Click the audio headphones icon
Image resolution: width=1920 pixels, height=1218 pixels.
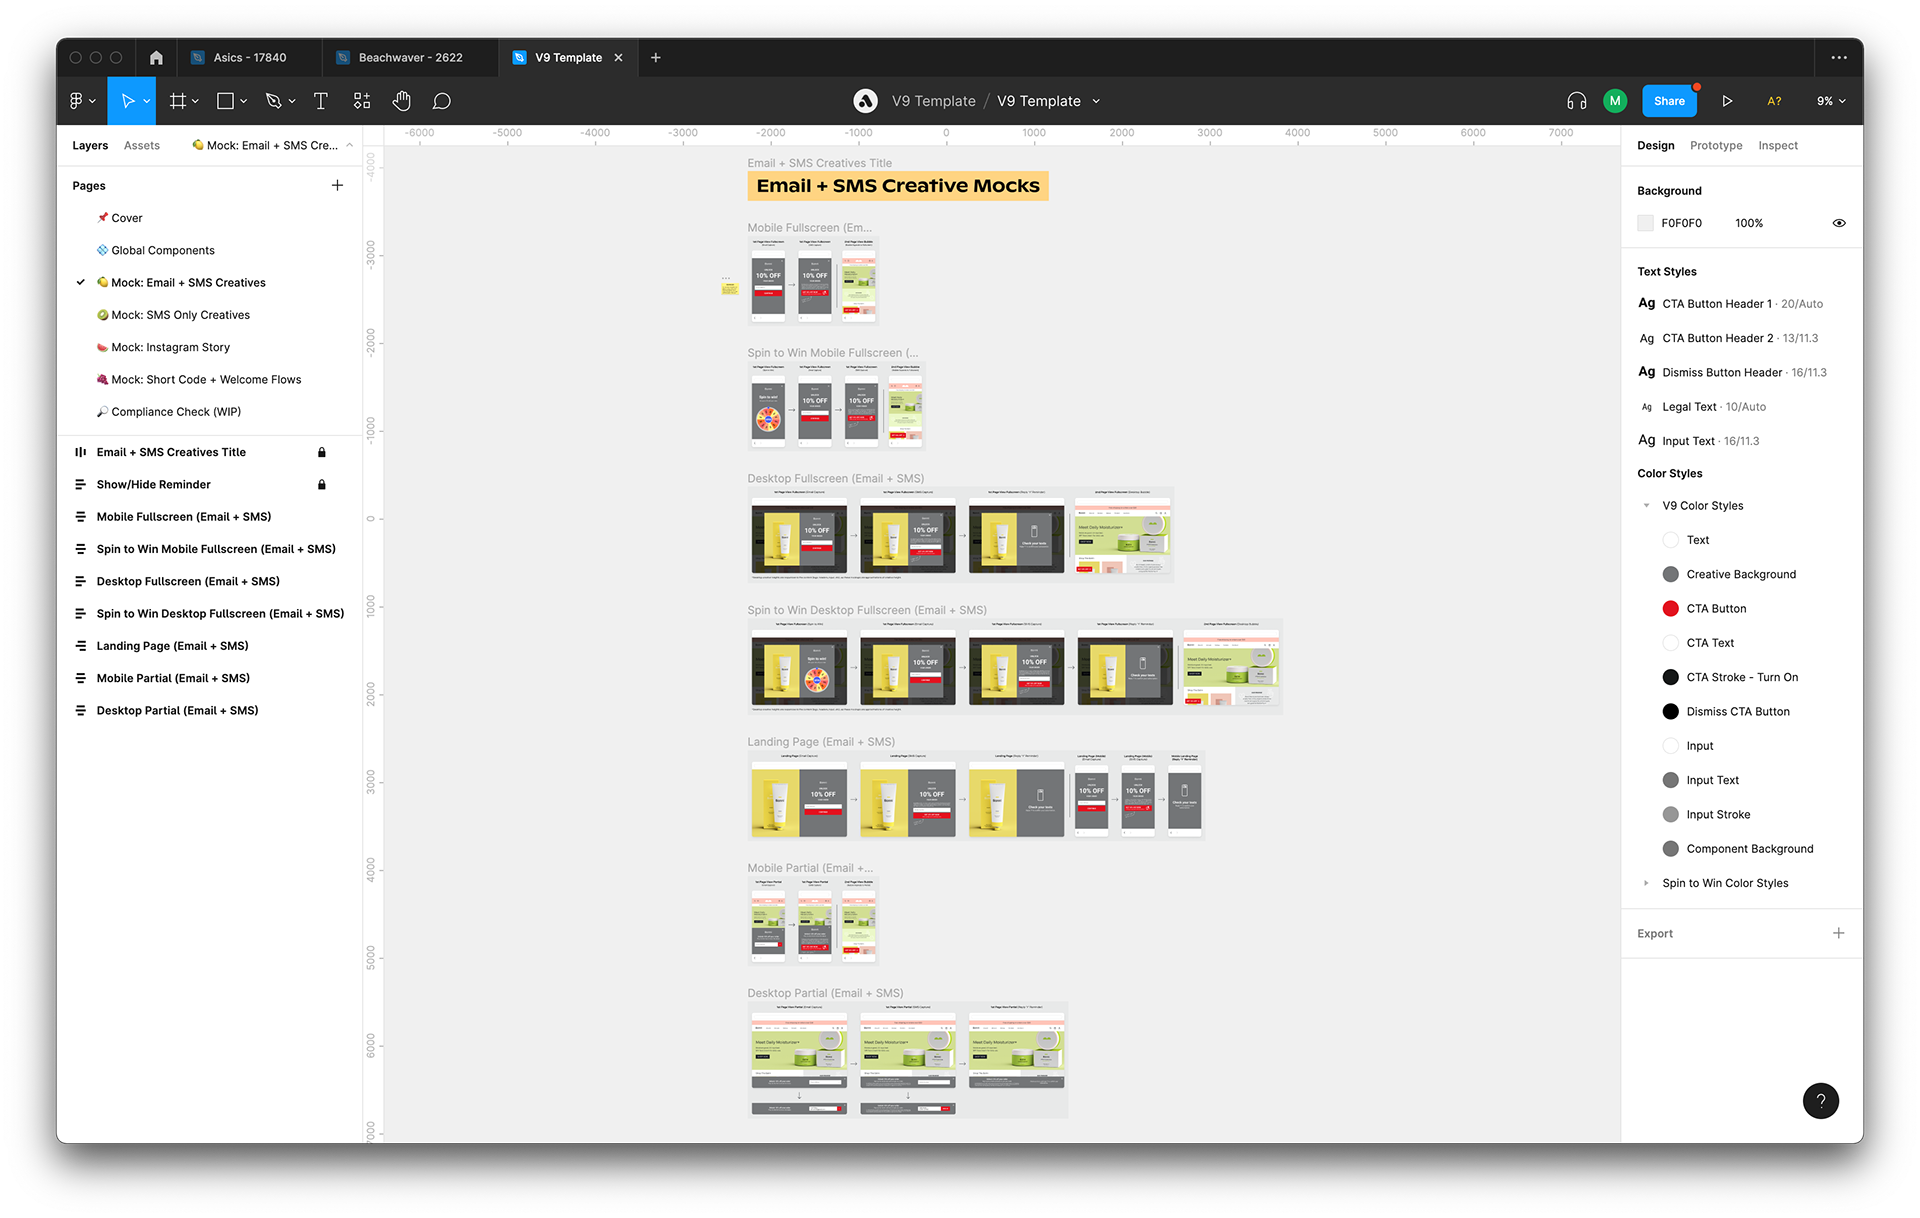pos(1577,101)
